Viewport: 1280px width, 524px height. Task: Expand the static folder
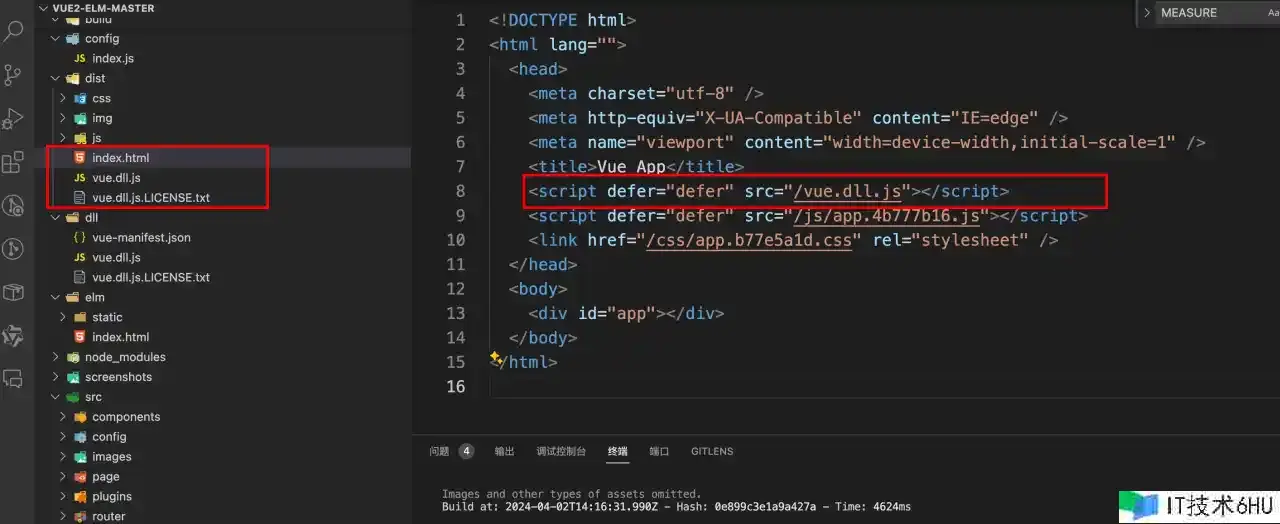[x=62, y=317]
